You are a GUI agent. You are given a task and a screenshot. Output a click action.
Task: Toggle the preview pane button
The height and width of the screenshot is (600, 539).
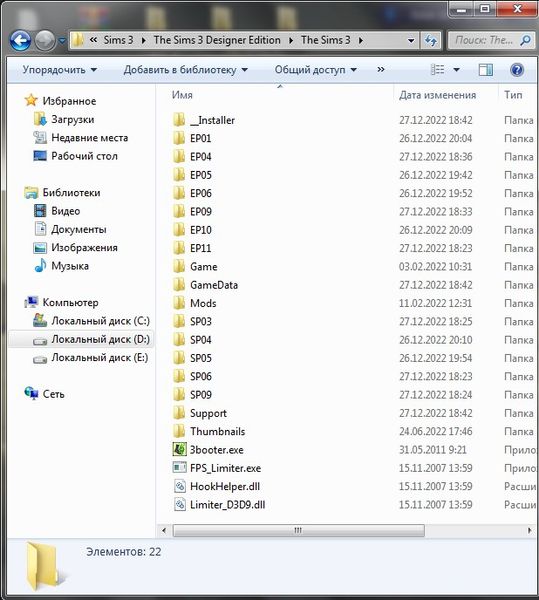pos(486,70)
